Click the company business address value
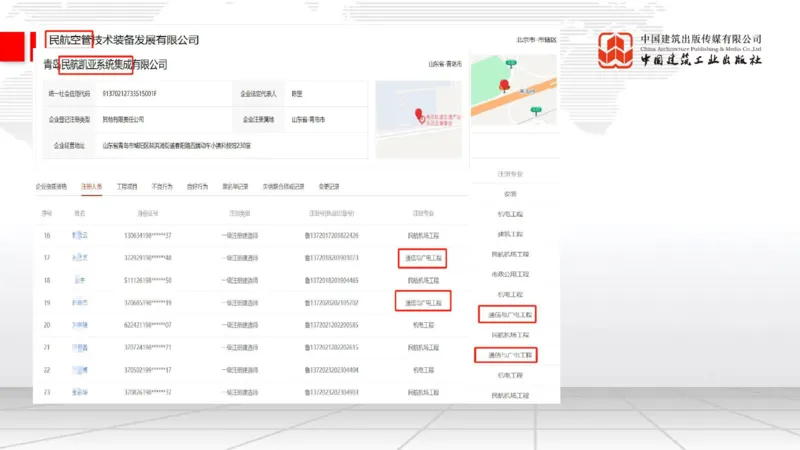 (x=177, y=146)
